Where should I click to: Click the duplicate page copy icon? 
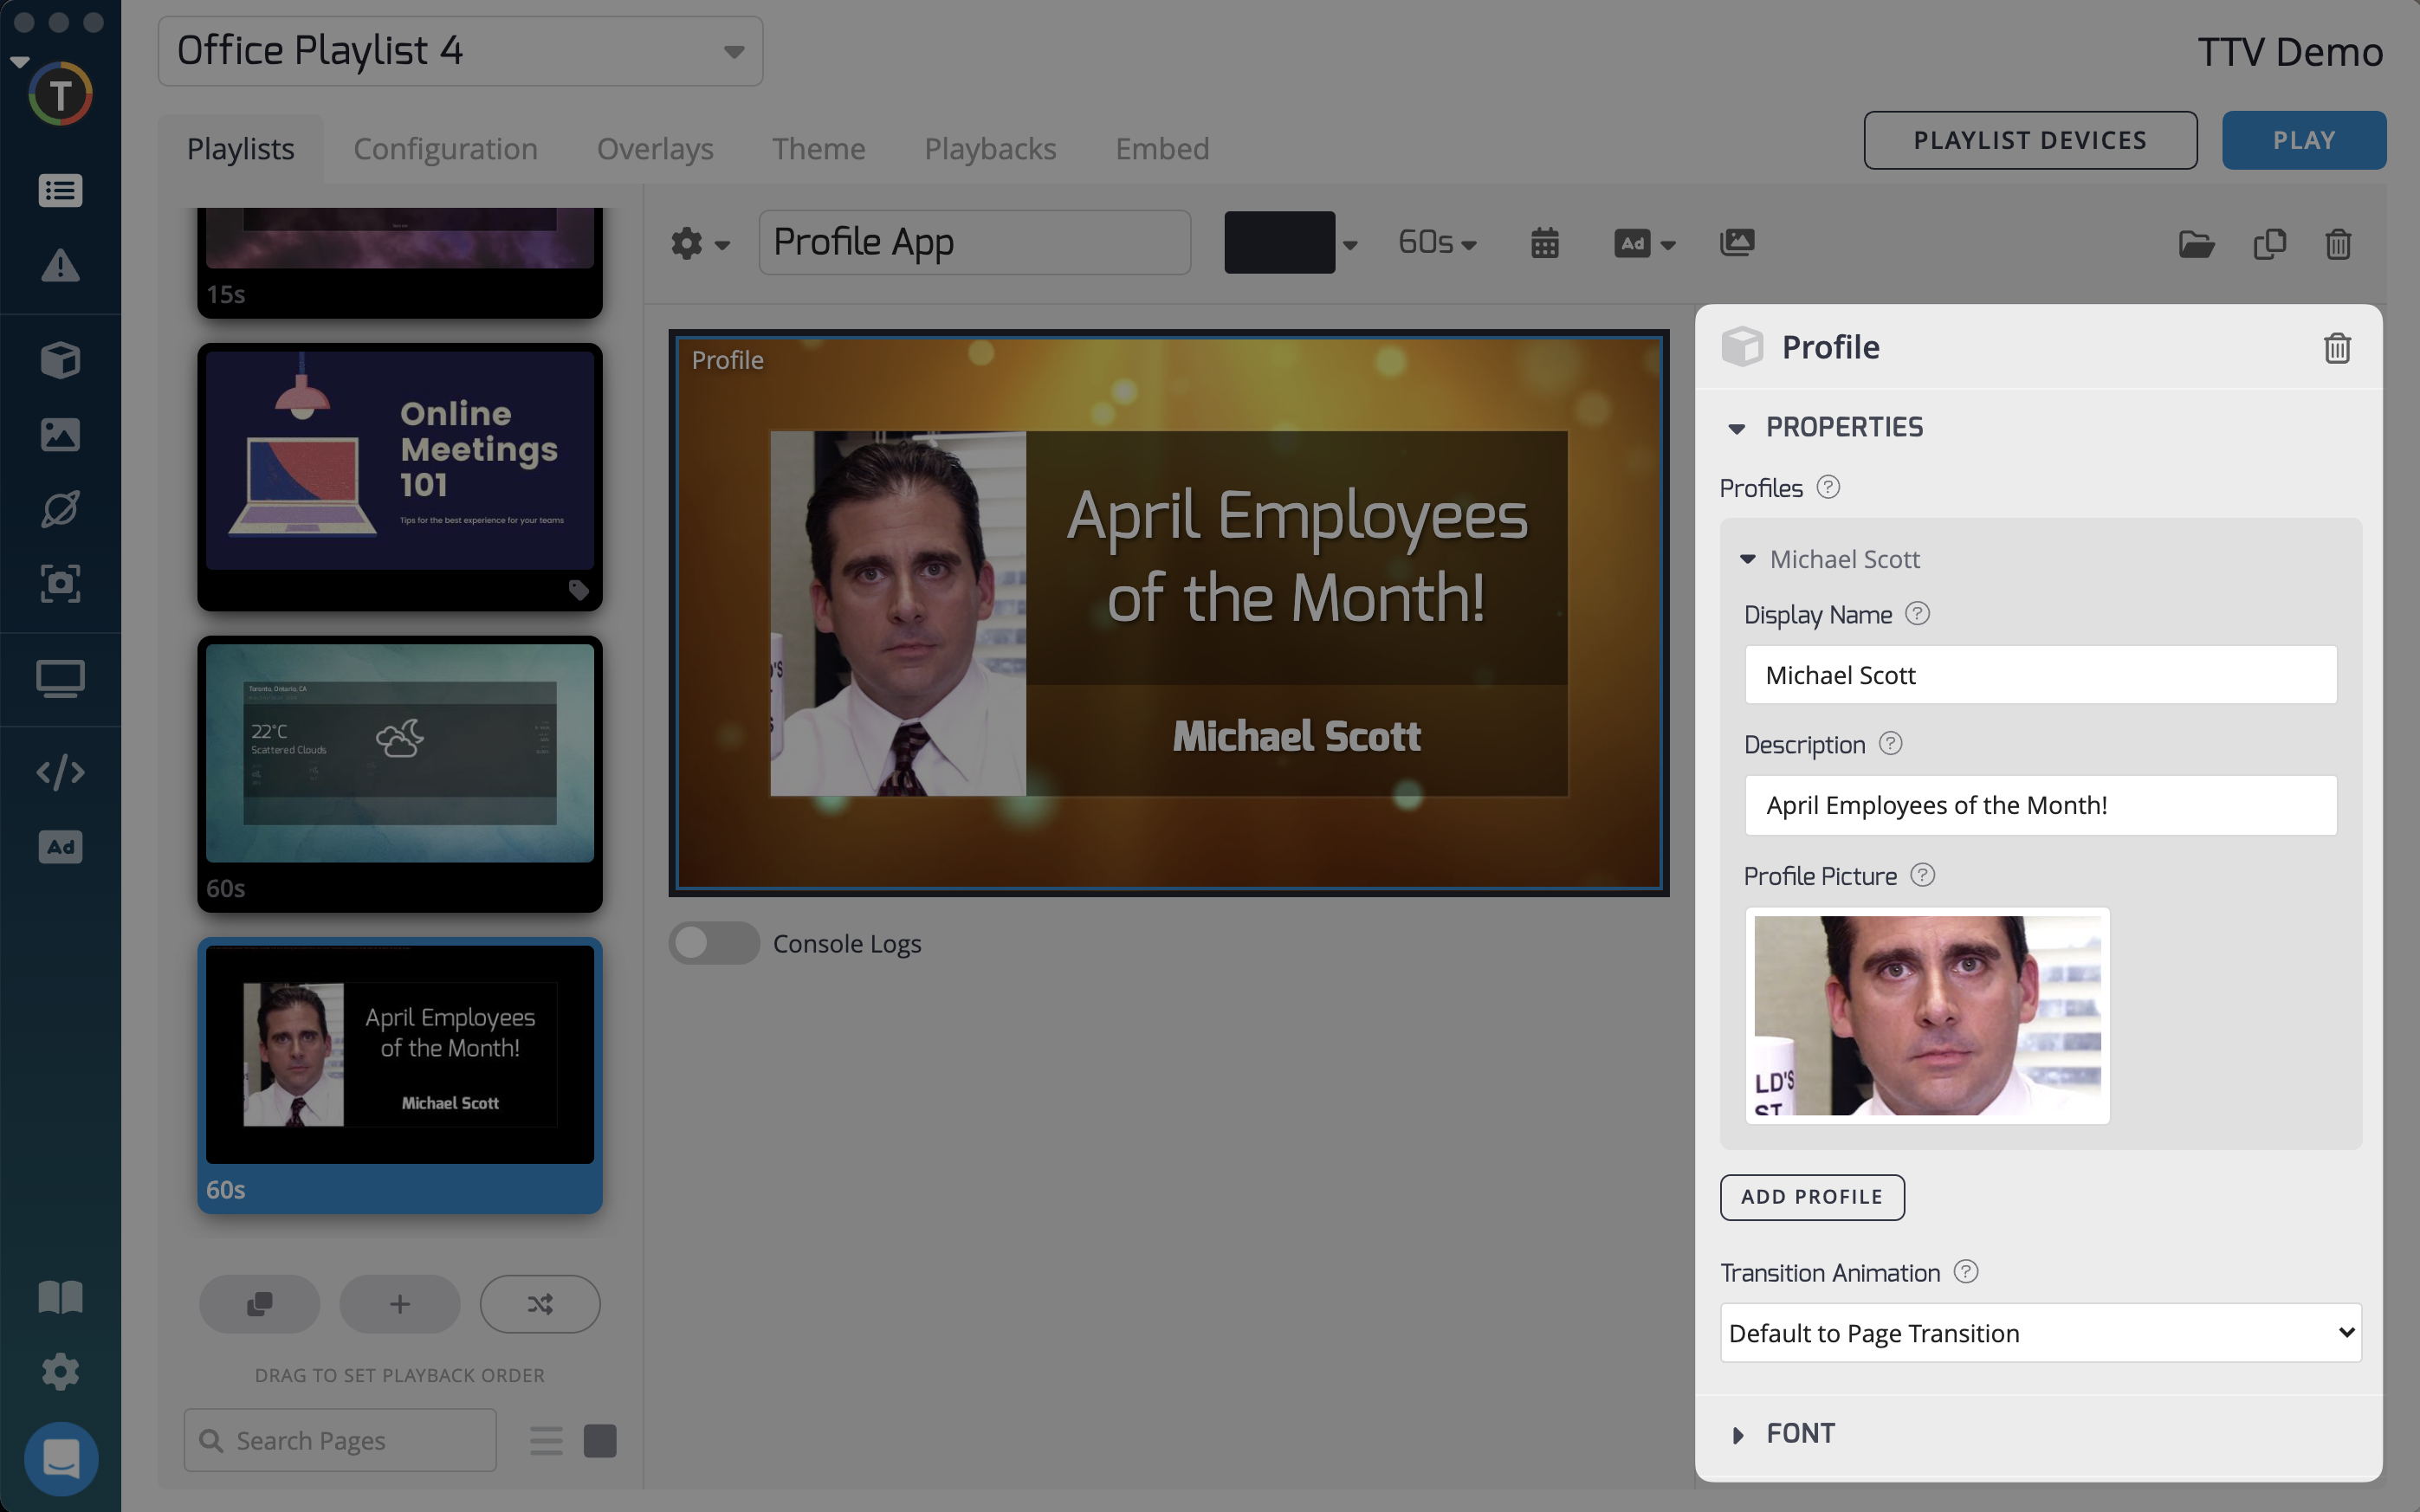tap(2269, 244)
